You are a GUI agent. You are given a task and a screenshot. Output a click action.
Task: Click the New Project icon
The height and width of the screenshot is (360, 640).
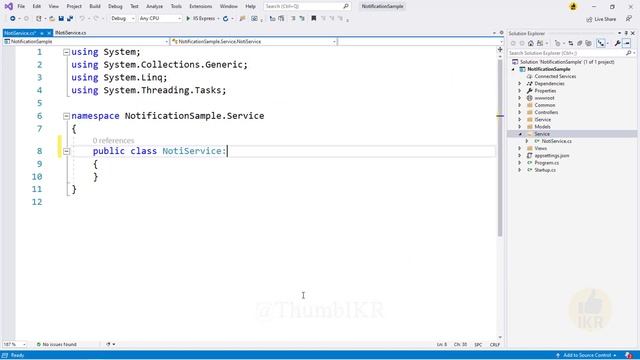(39, 18)
